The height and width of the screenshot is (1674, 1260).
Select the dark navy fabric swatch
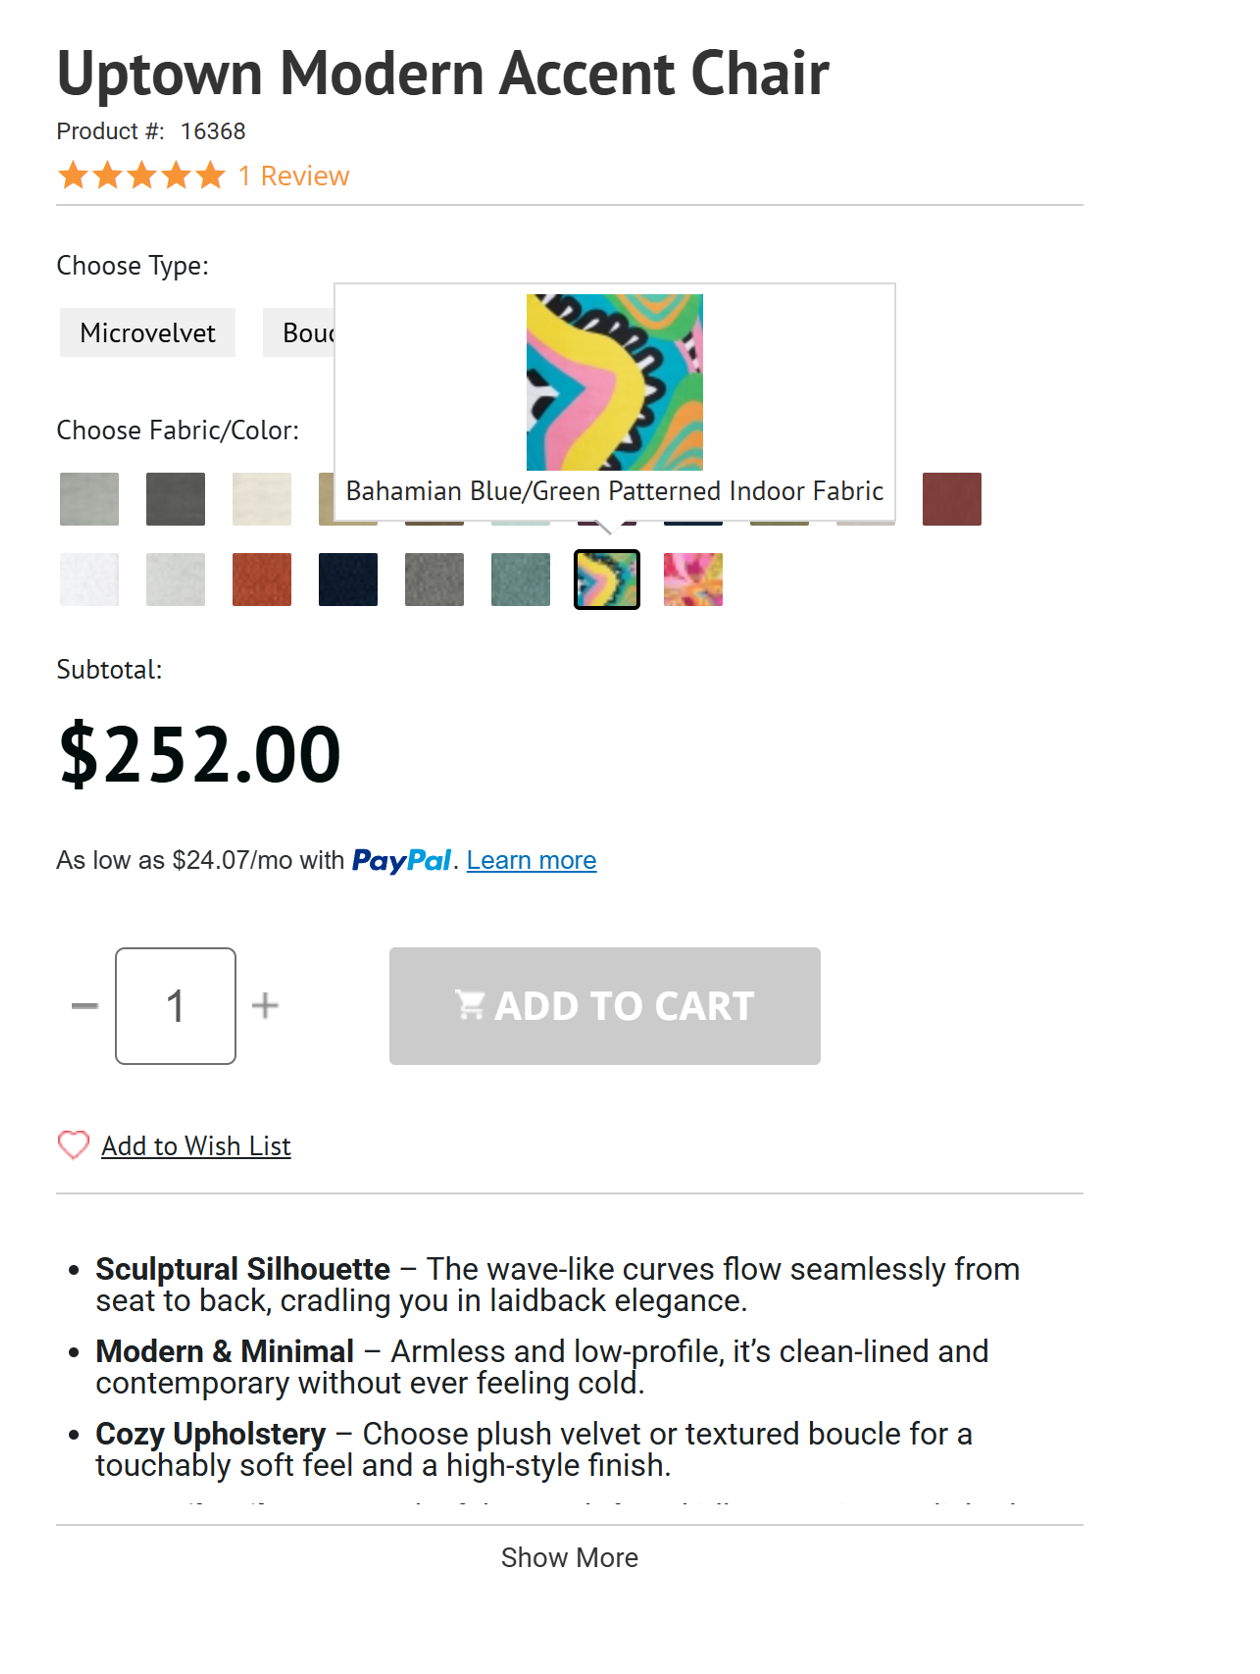coord(347,580)
